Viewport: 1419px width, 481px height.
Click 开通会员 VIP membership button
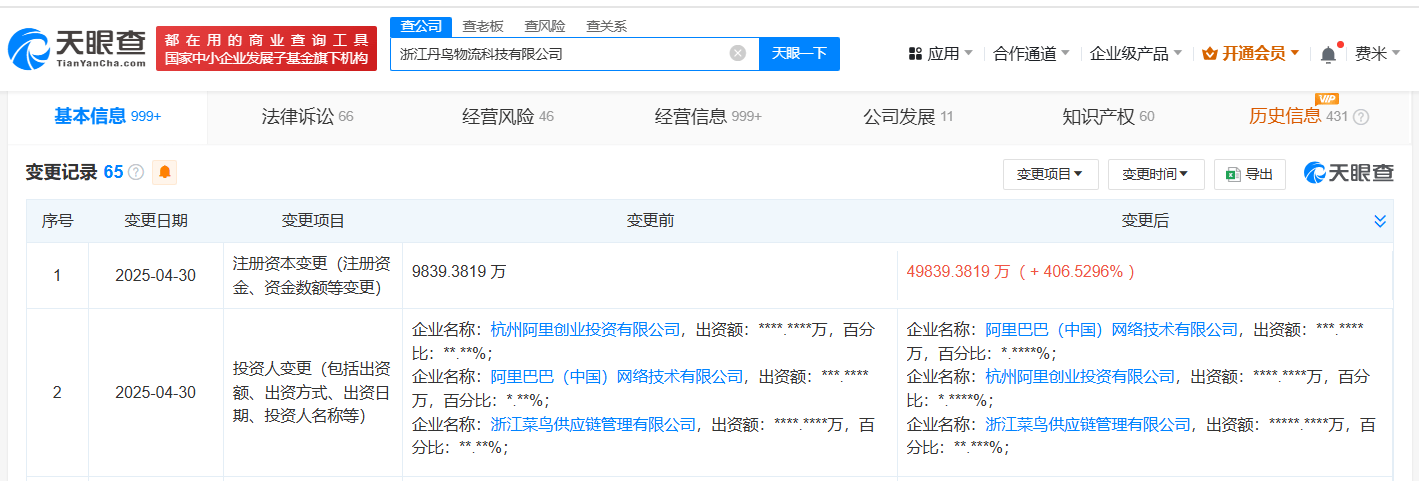pos(1250,54)
